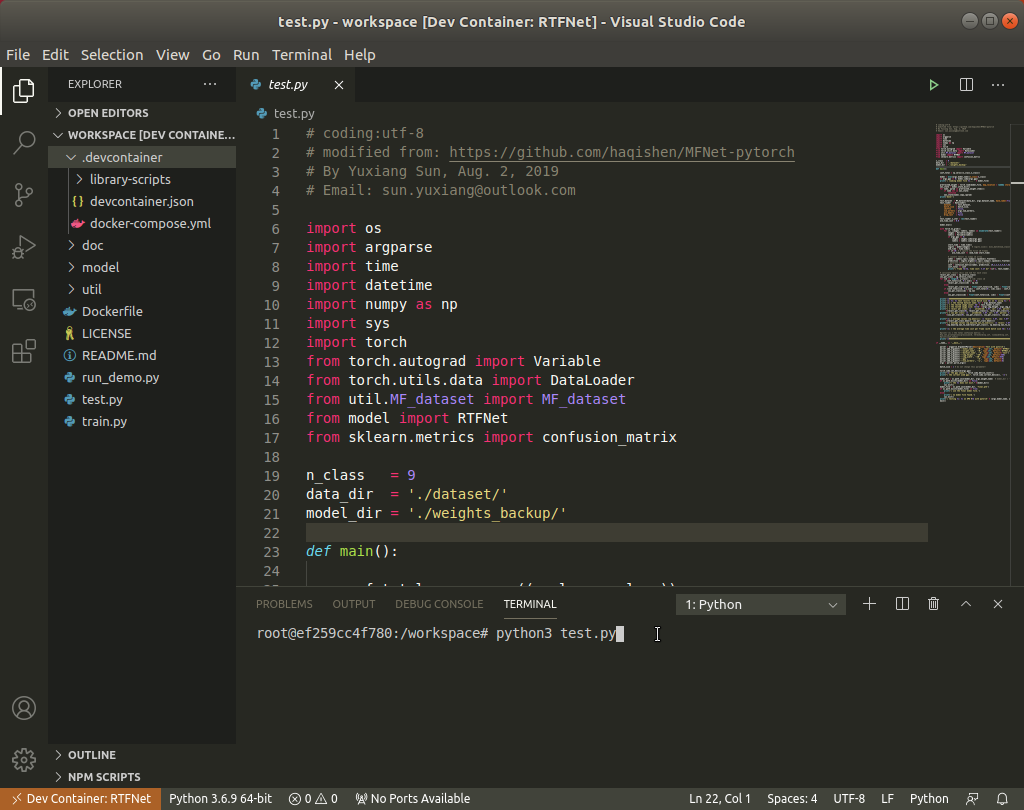Open notifications bell in status bar

[x=1002, y=798]
